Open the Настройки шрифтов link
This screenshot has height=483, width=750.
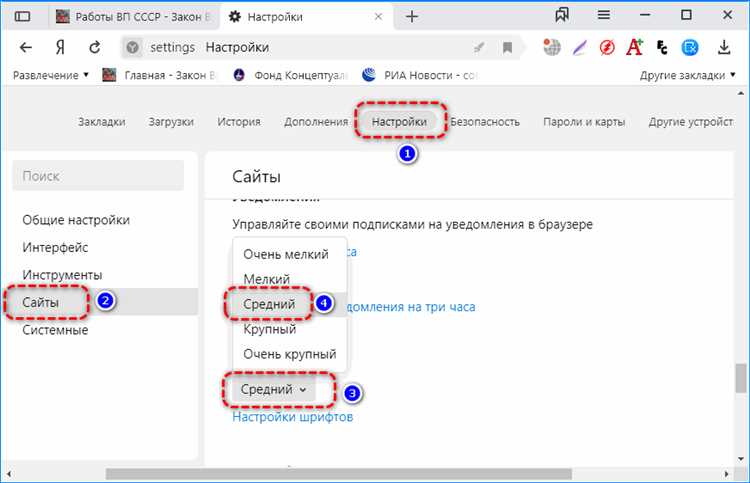pyautogui.click(x=293, y=417)
